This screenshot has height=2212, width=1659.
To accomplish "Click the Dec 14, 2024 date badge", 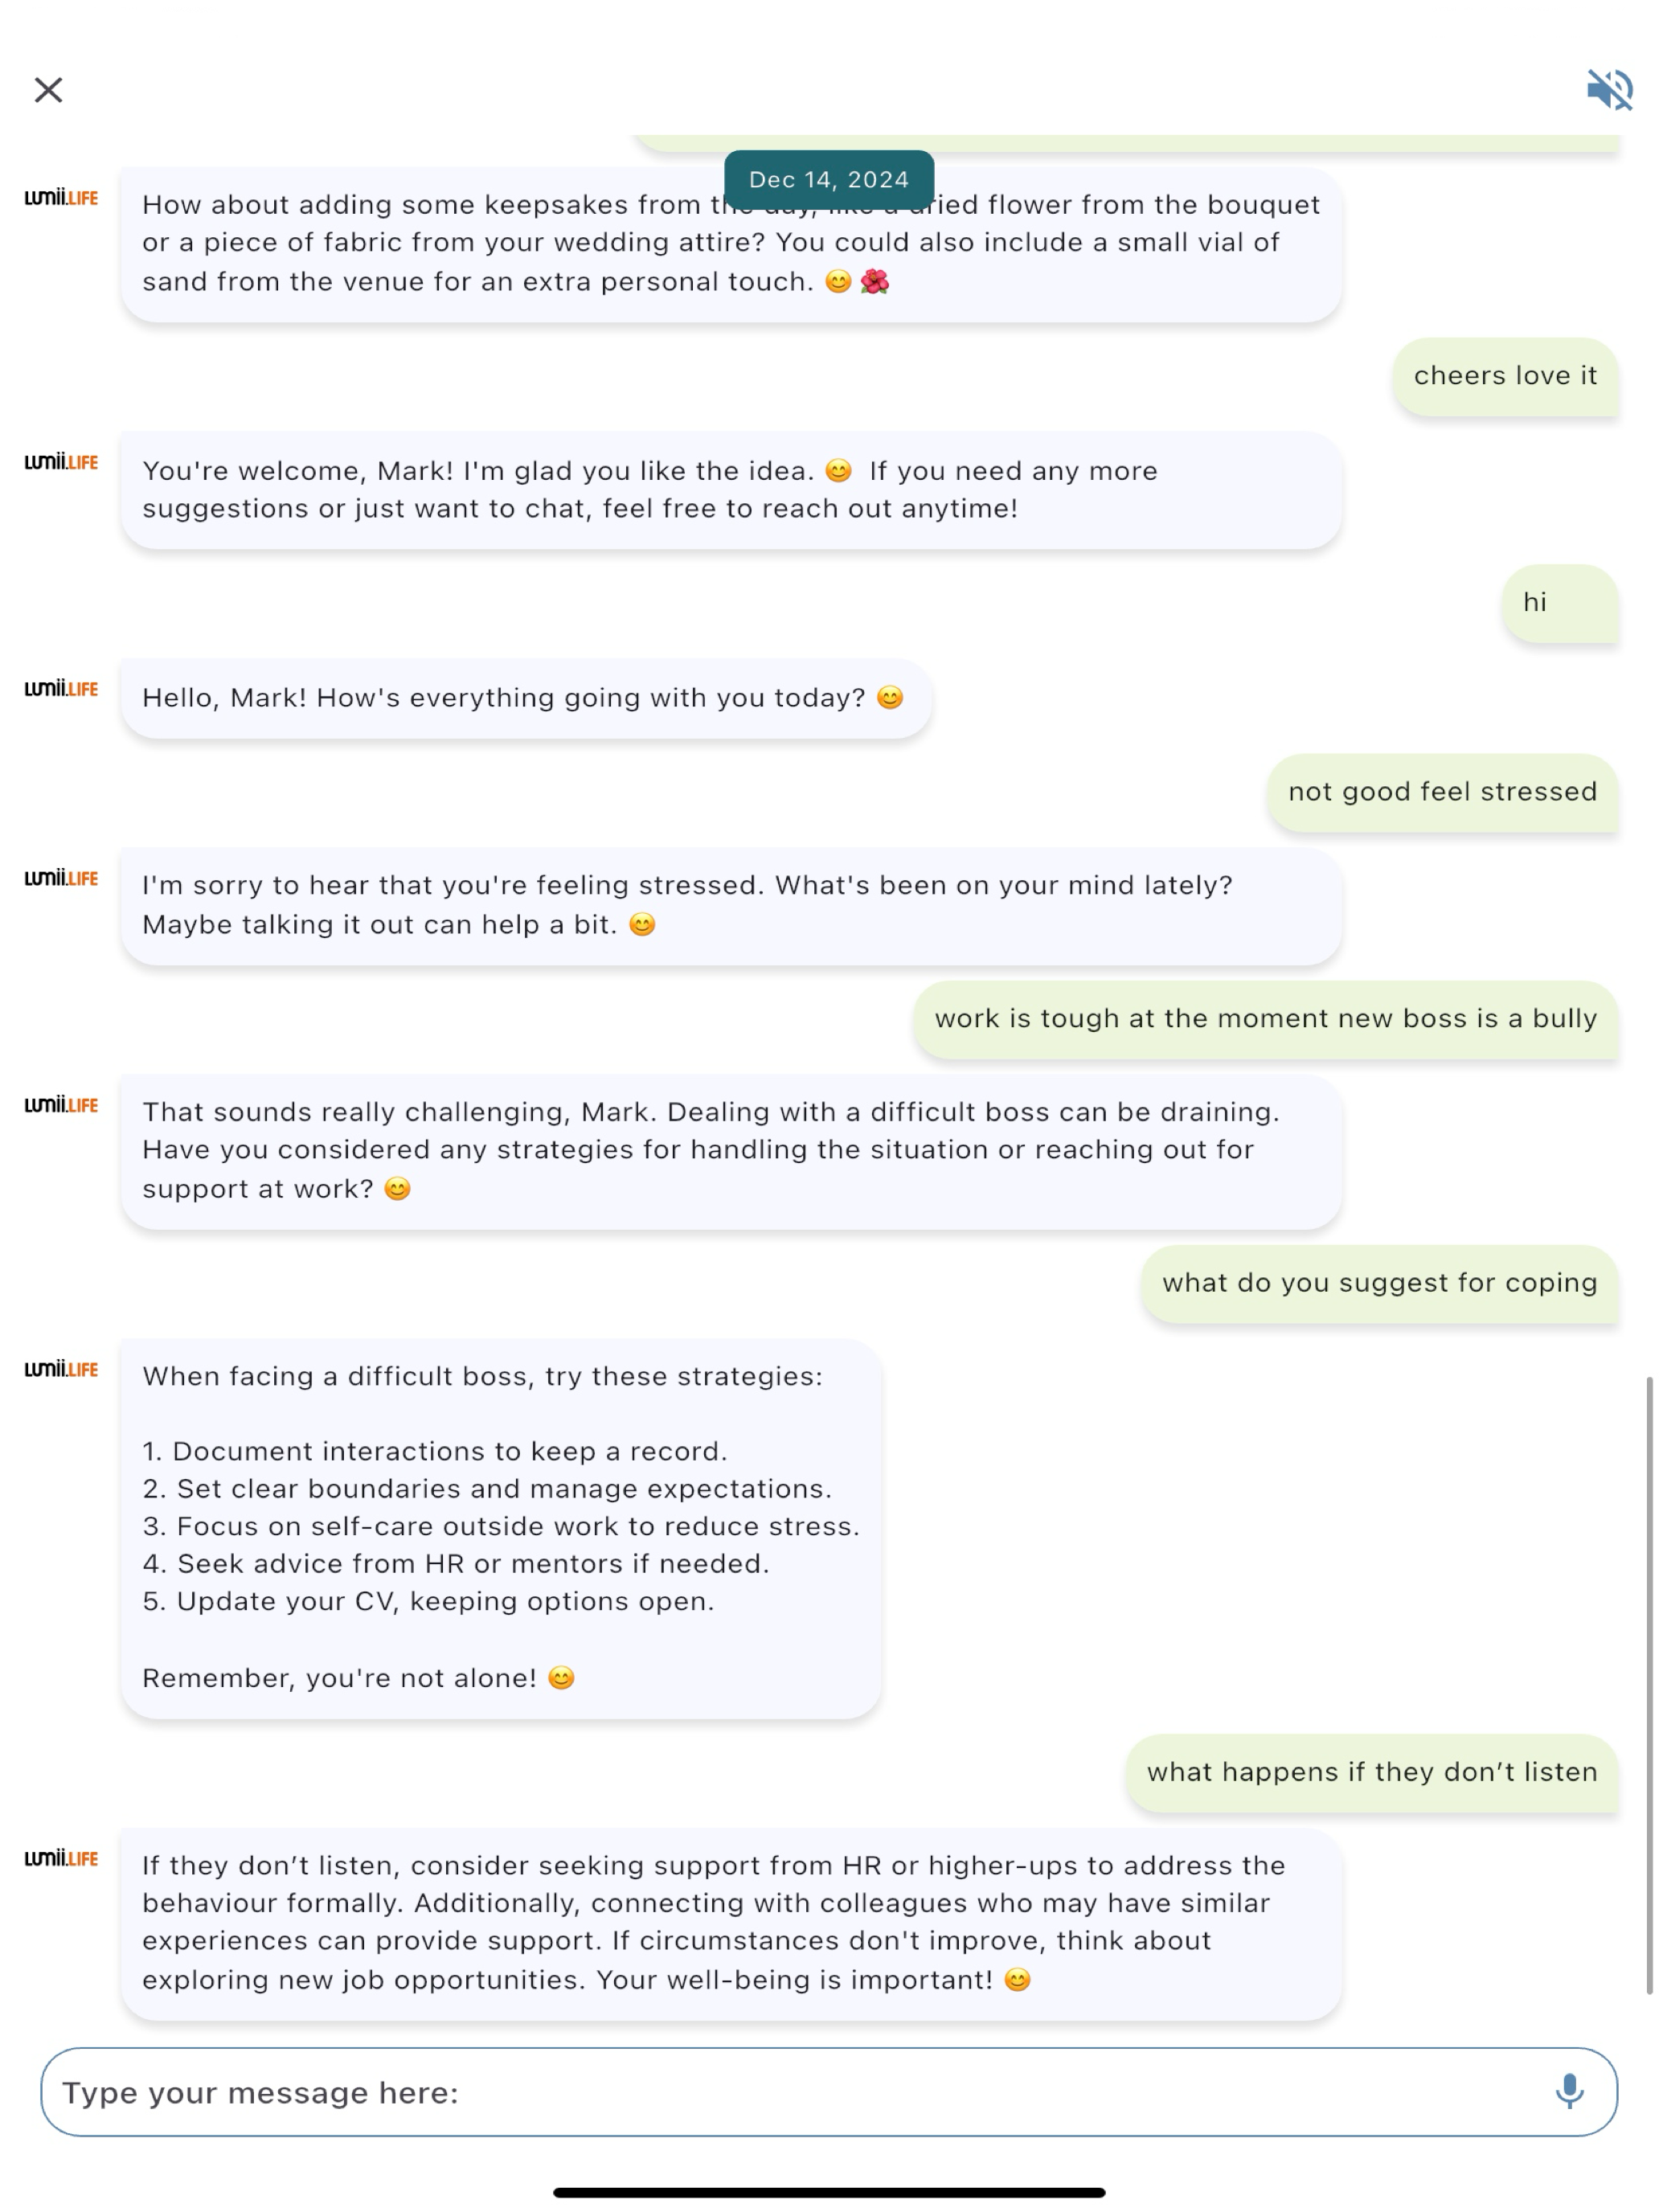I will tap(829, 180).
